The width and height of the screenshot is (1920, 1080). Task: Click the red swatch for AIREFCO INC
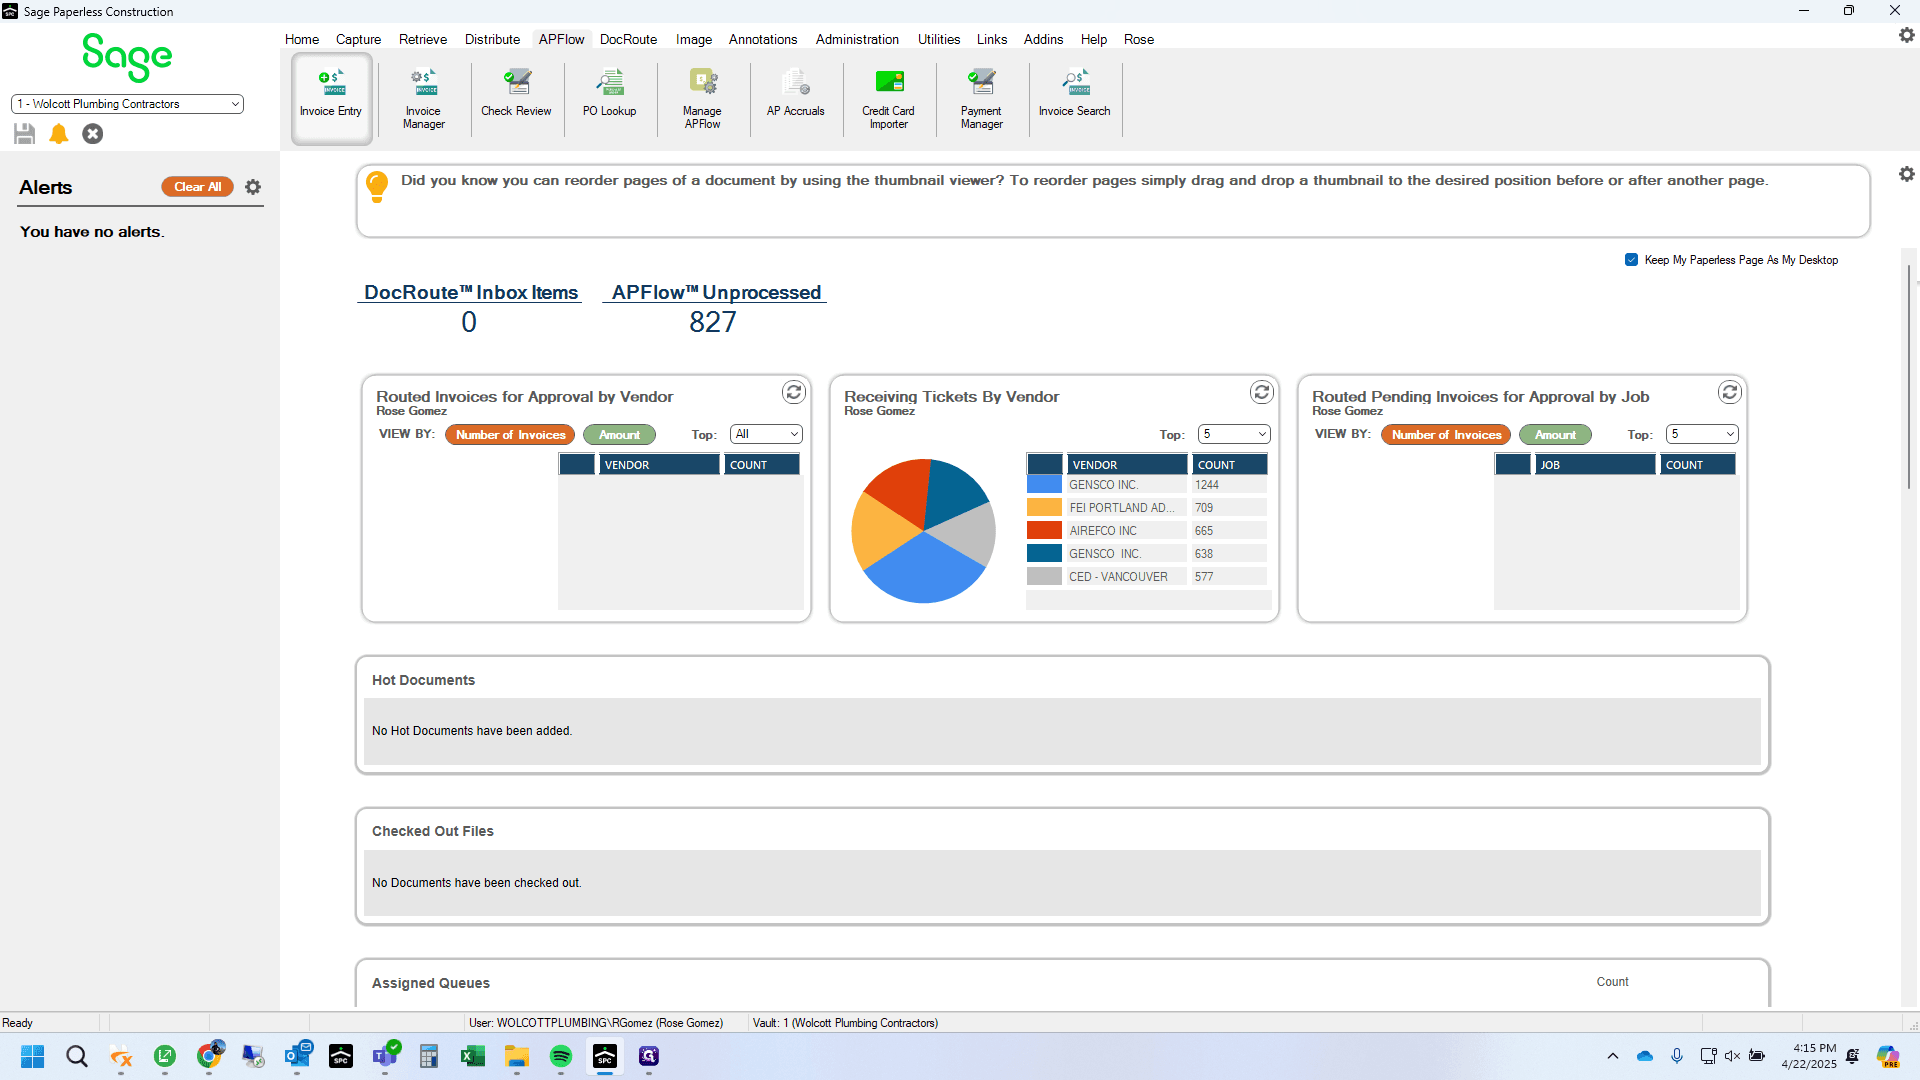pos(1044,531)
